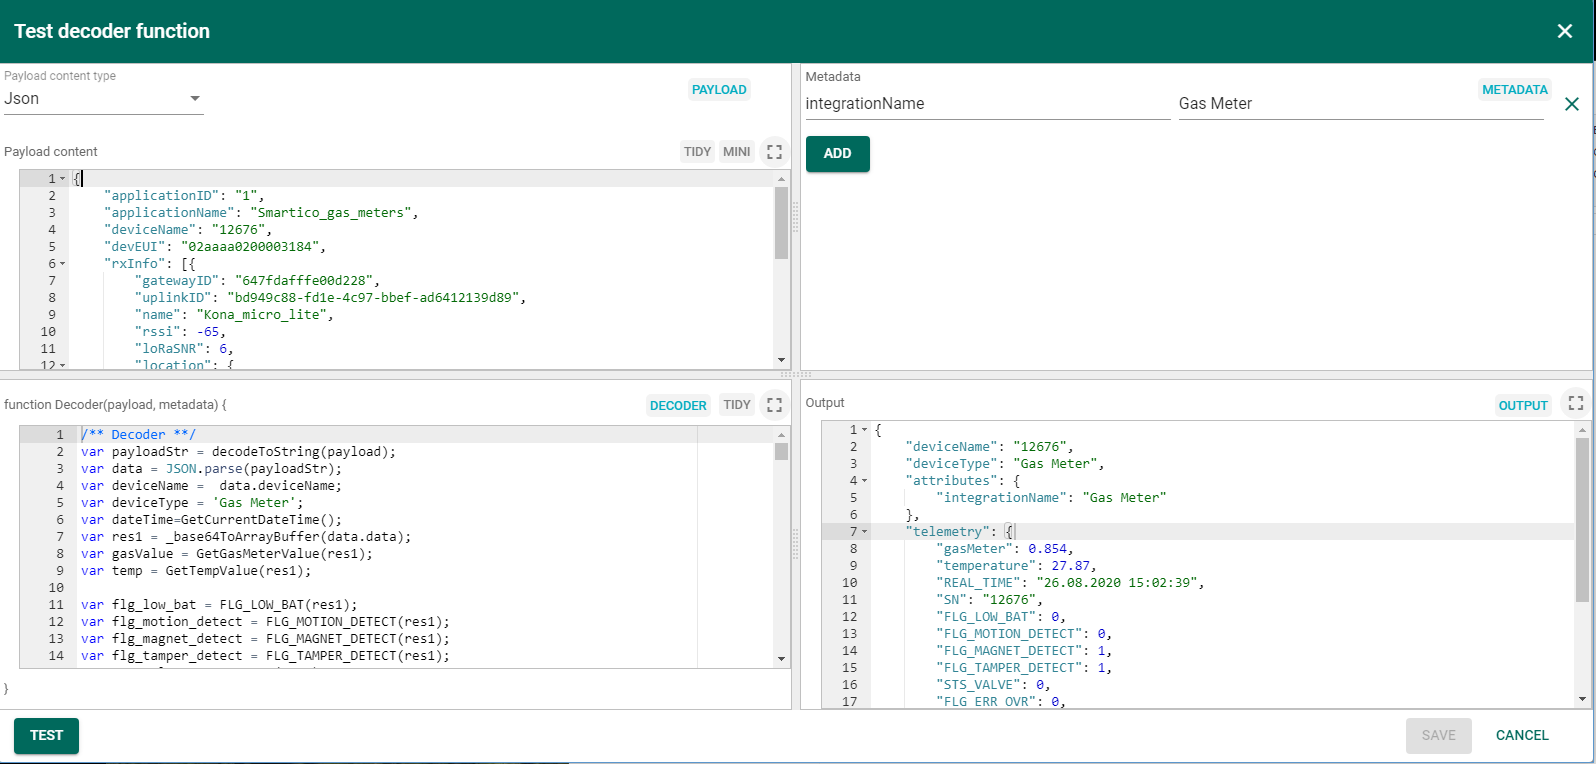Click Mini to minify payload content
The image size is (1596, 764).
[x=736, y=152]
